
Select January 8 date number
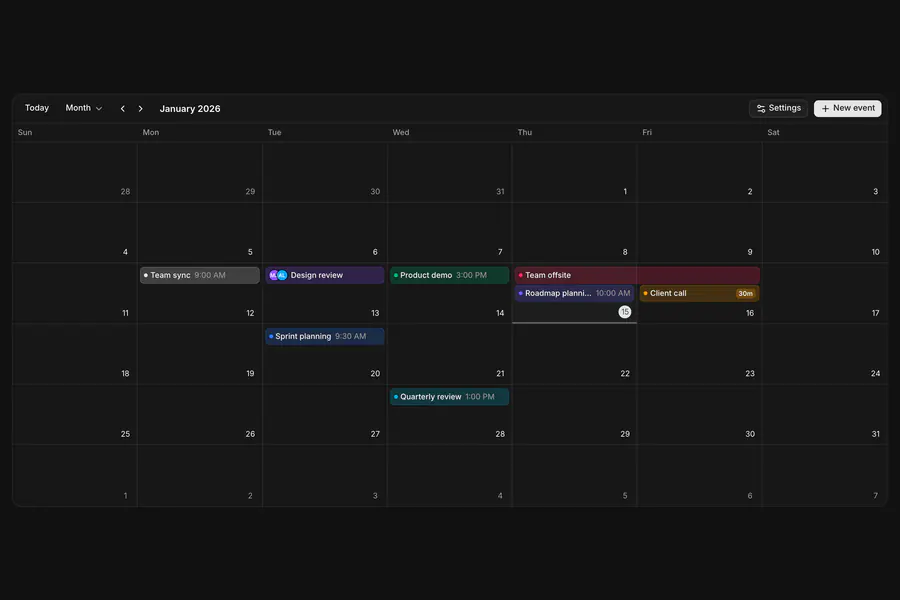pos(625,252)
